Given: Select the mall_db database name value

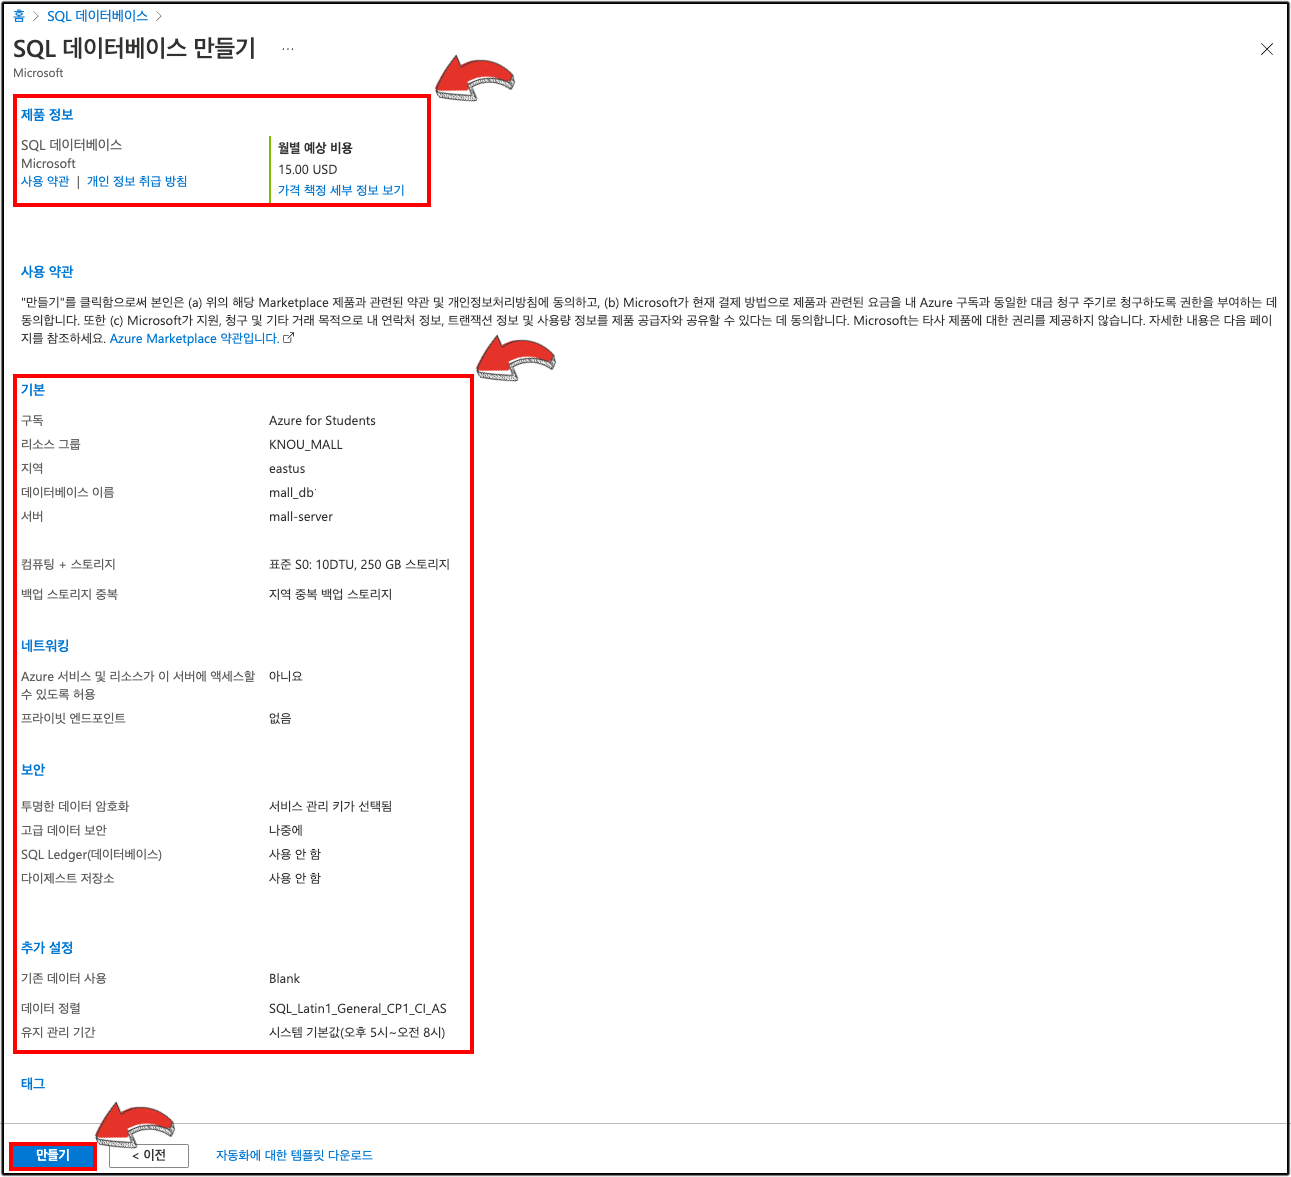Looking at the screenshot, I should pyautogui.click(x=292, y=493).
